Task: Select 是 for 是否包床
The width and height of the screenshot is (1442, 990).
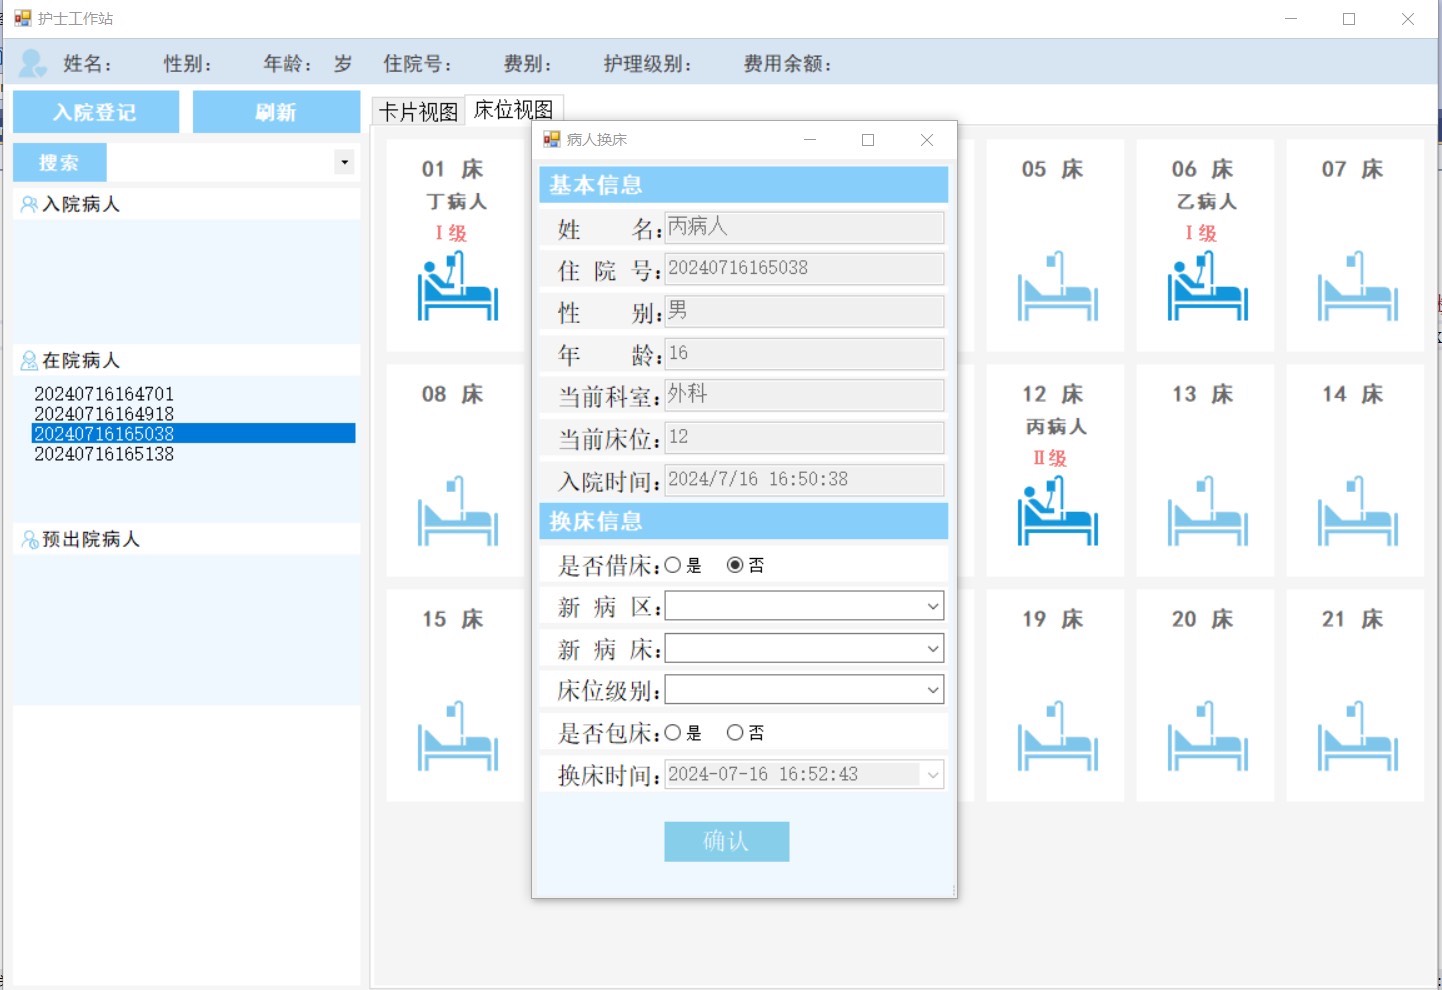Action: [x=673, y=733]
